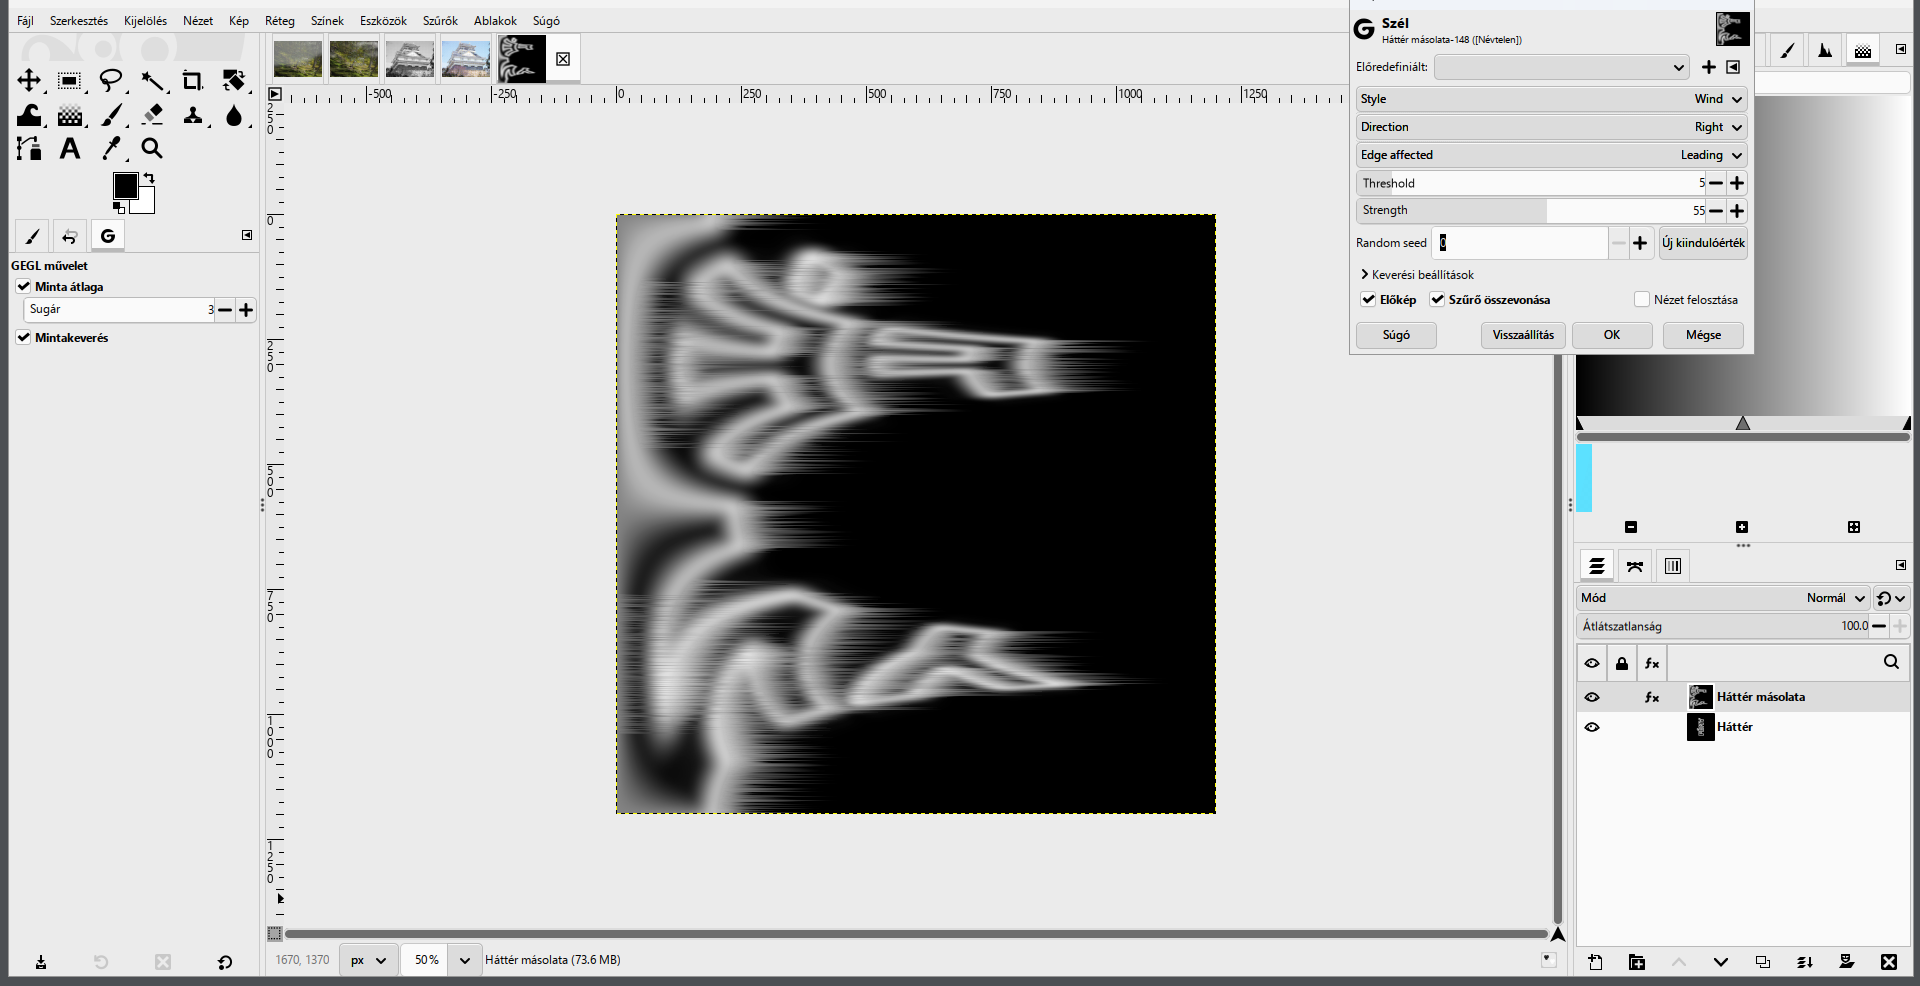Select the Crop tool
Viewport: 1920px width, 986px height.
pos(192,80)
